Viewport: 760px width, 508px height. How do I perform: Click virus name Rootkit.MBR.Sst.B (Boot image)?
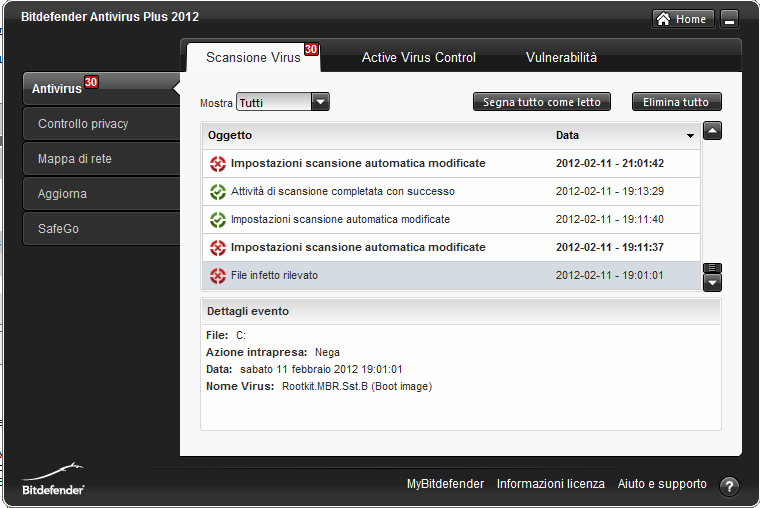point(357,386)
